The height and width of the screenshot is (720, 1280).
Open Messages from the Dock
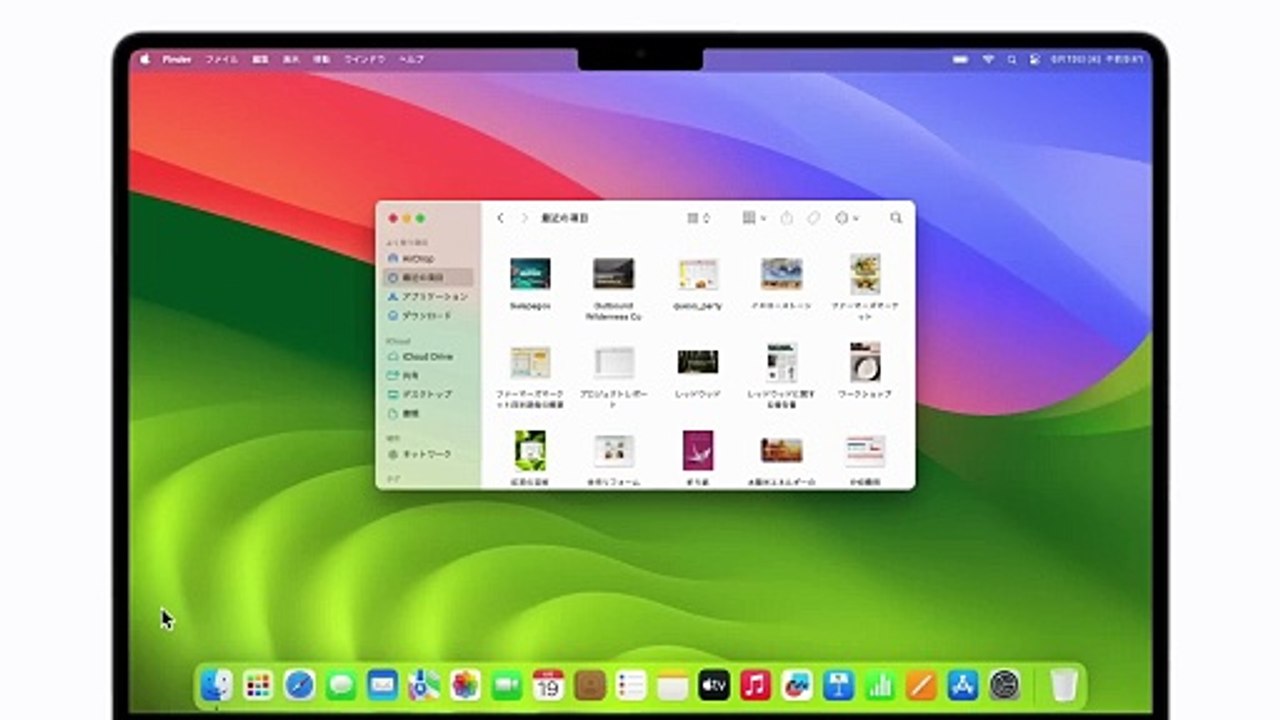(x=341, y=685)
